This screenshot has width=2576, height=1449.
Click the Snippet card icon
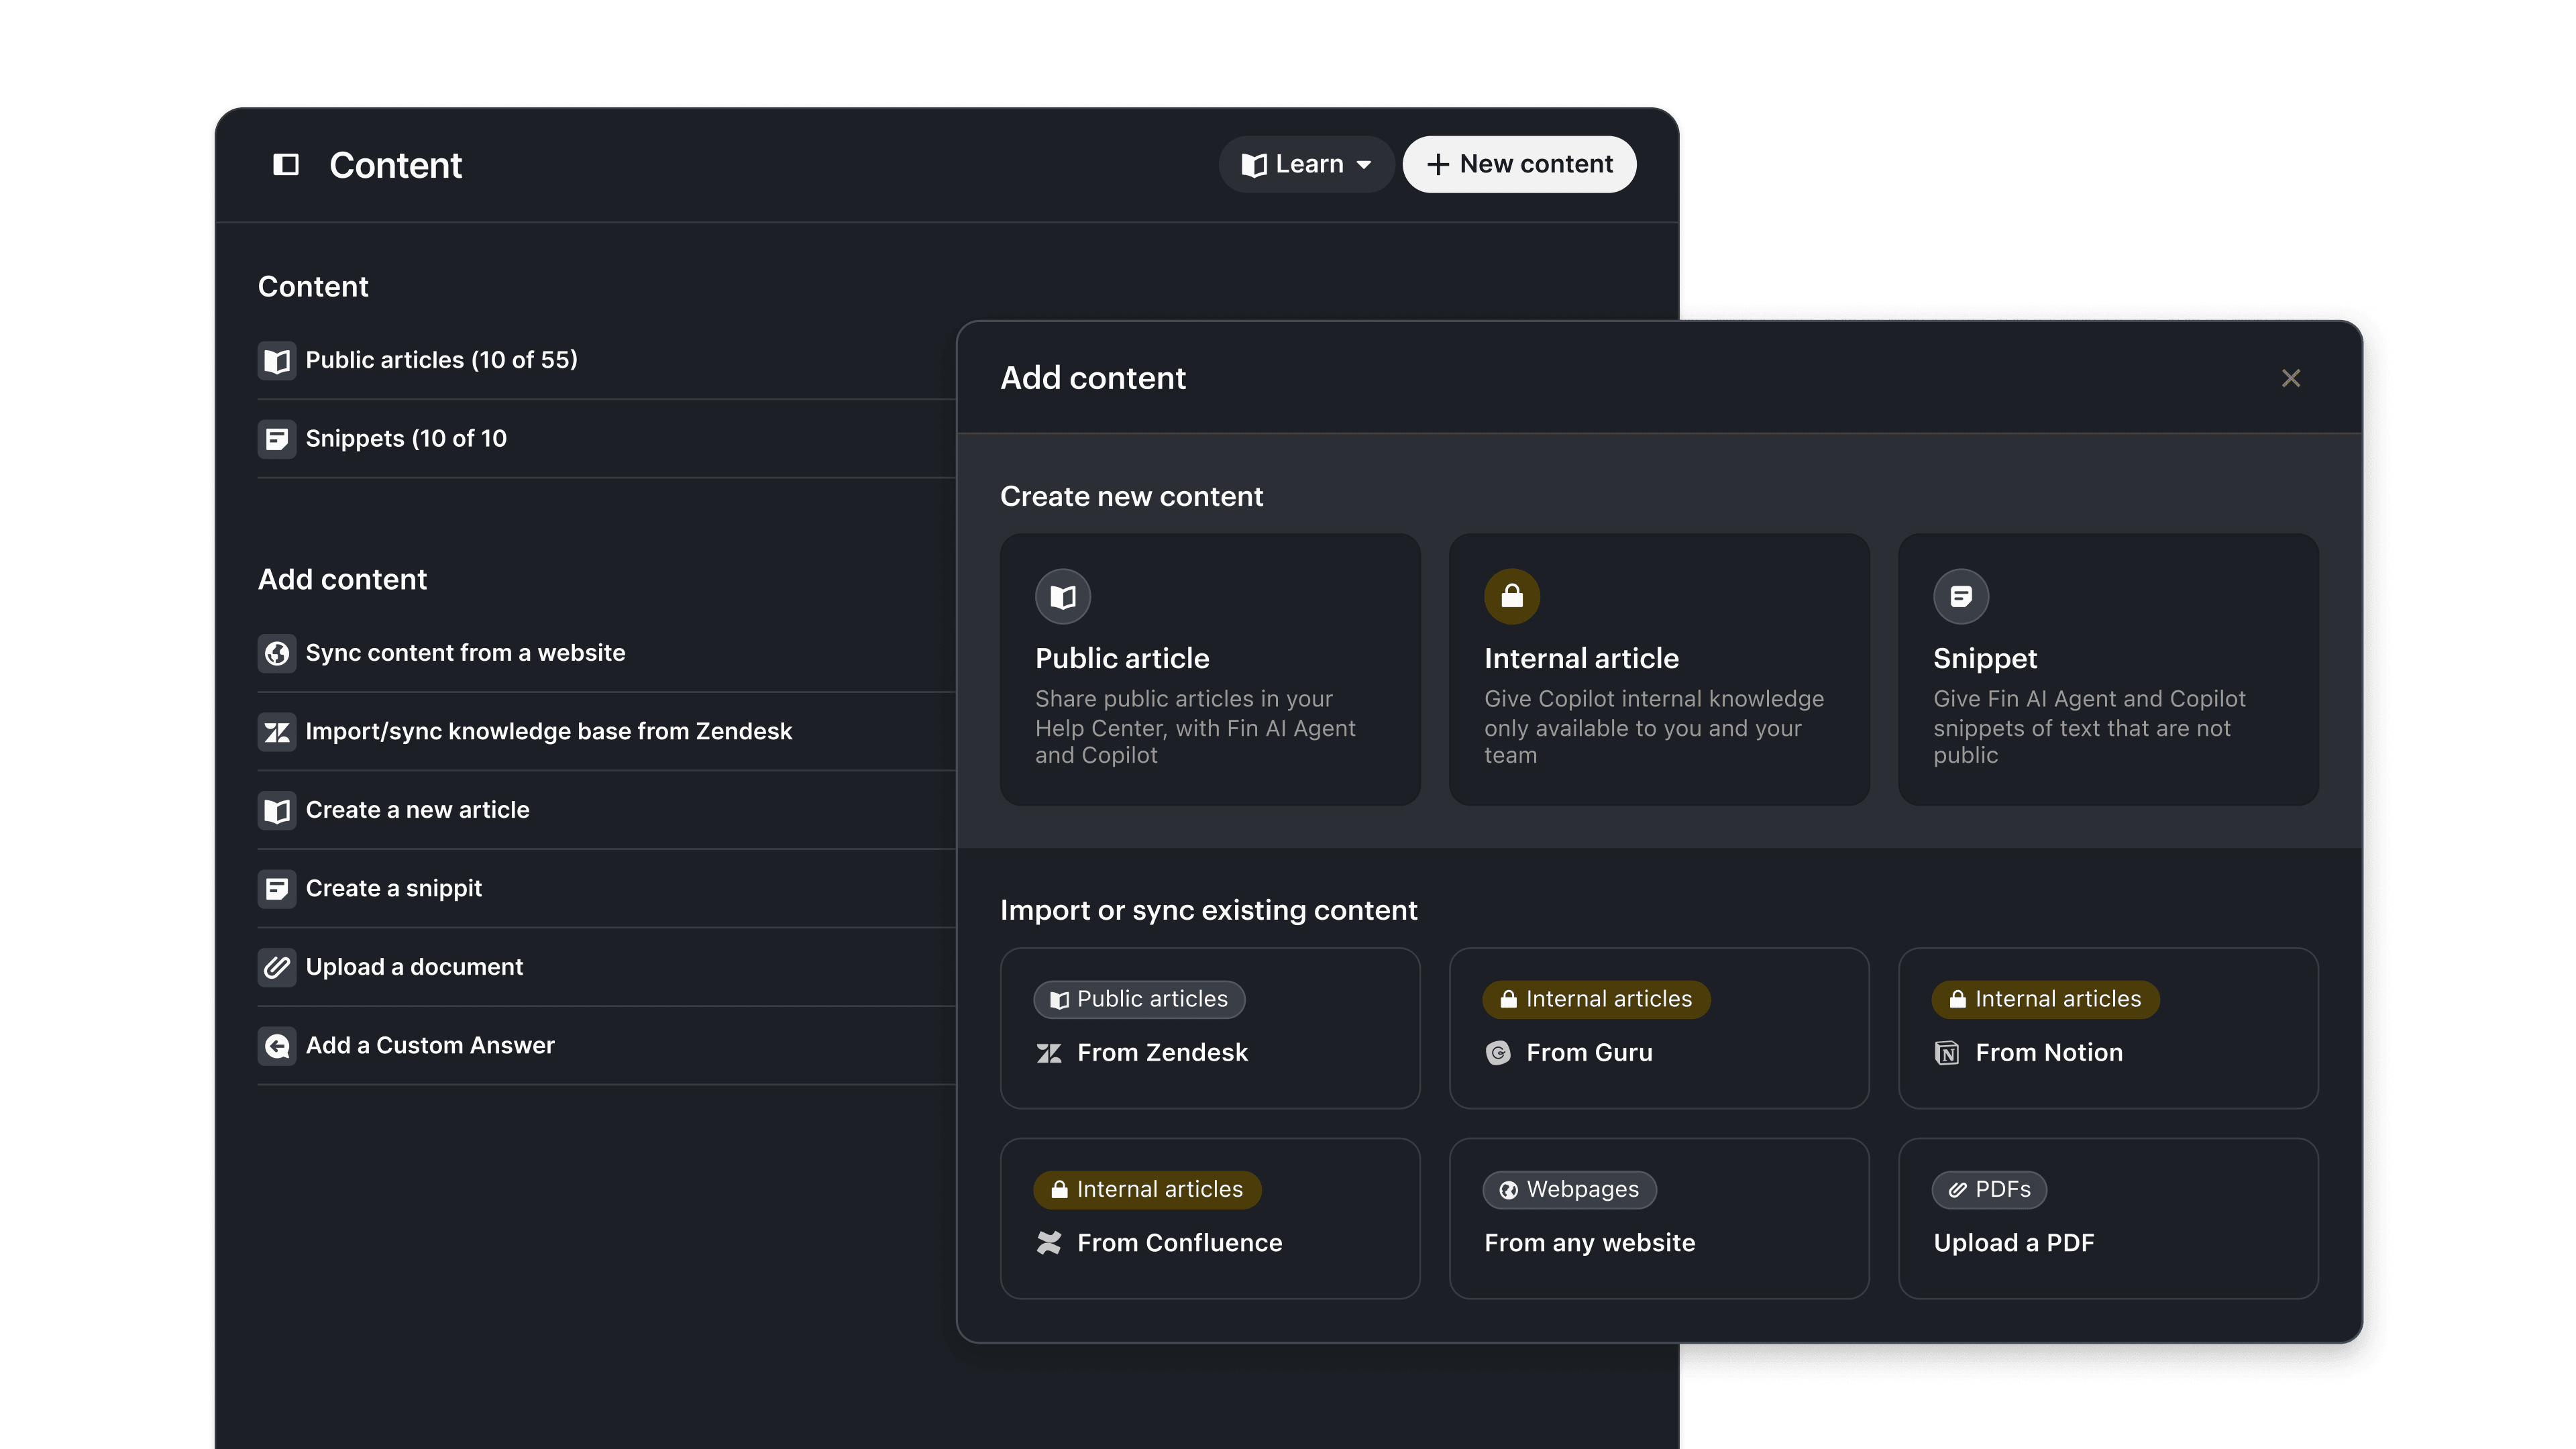pos(1960,597)
